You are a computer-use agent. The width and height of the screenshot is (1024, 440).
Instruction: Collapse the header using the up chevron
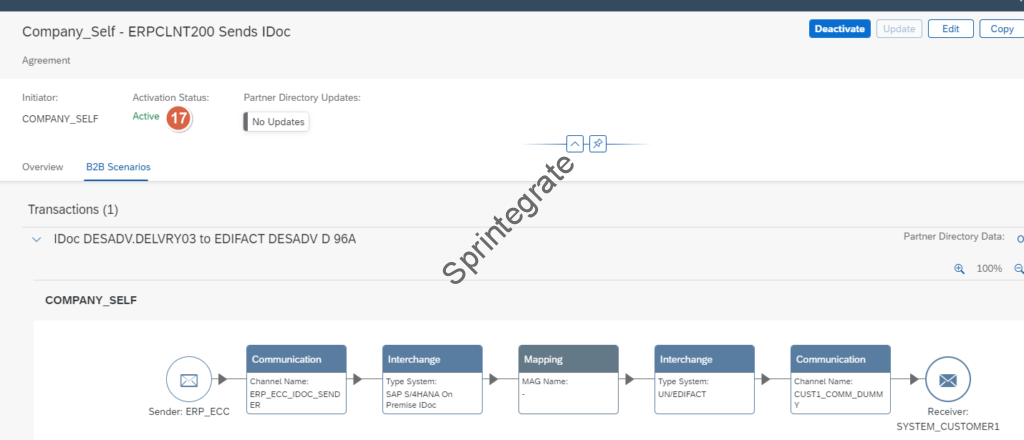tap(575, 144)
